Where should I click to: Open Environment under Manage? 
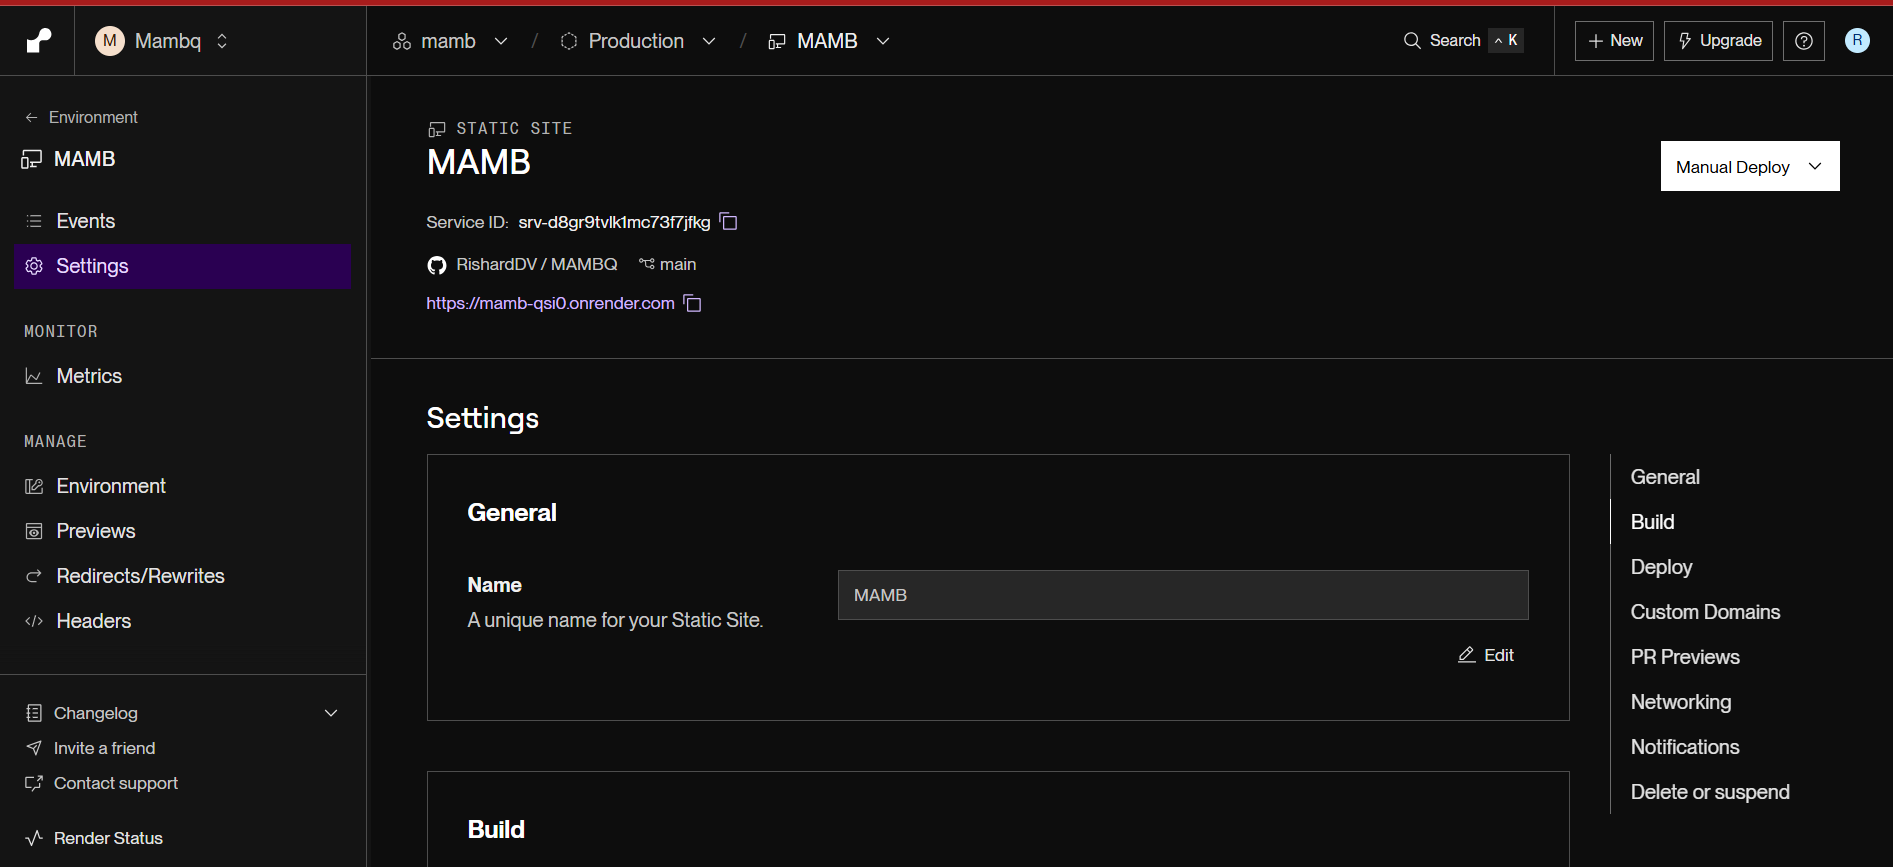pyautogui.click(x=183, y=486)
